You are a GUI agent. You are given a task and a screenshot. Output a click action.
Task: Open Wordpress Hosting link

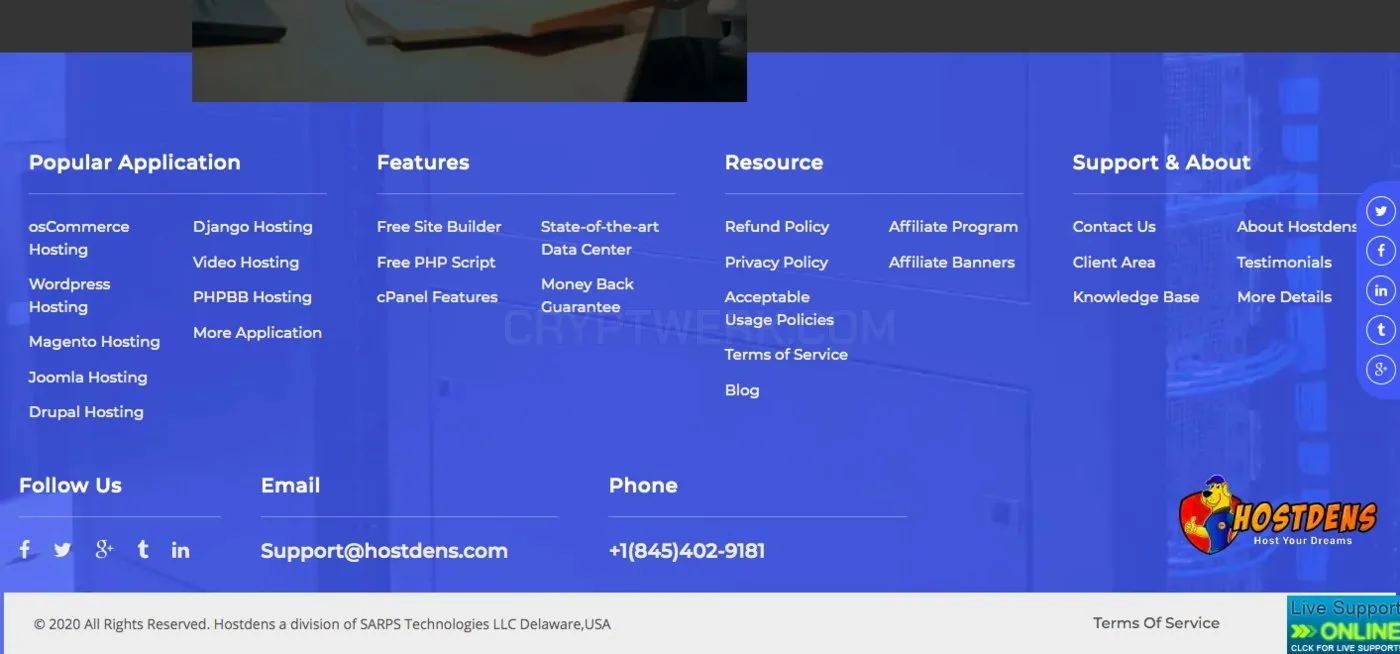69,295
